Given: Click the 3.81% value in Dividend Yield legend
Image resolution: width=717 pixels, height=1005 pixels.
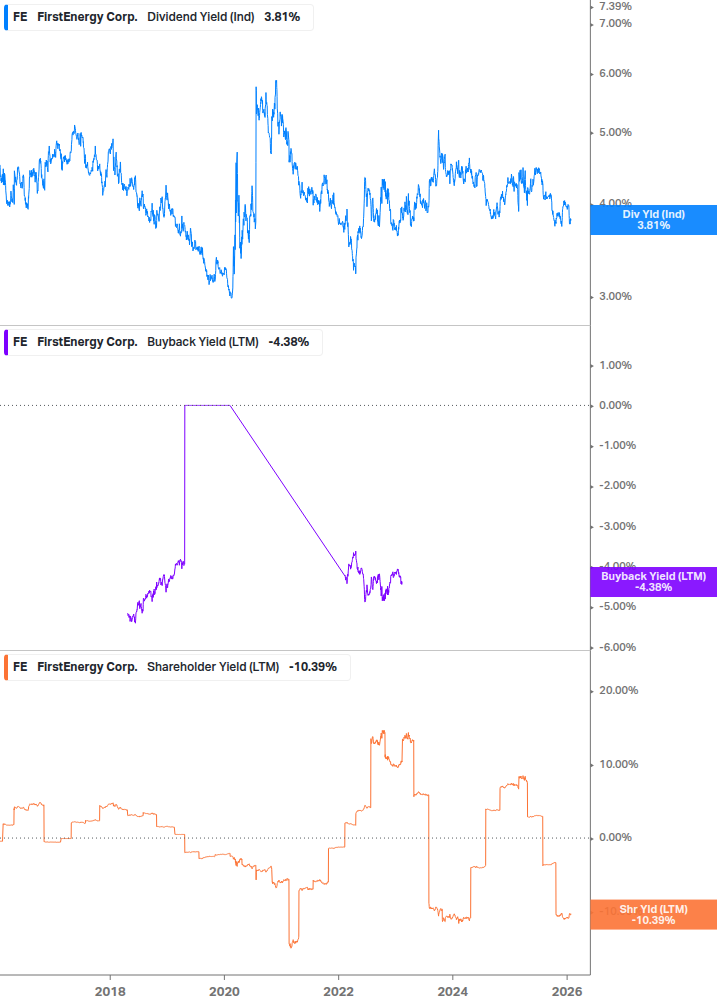Looking at the screenshot, I should coord(282,17).
